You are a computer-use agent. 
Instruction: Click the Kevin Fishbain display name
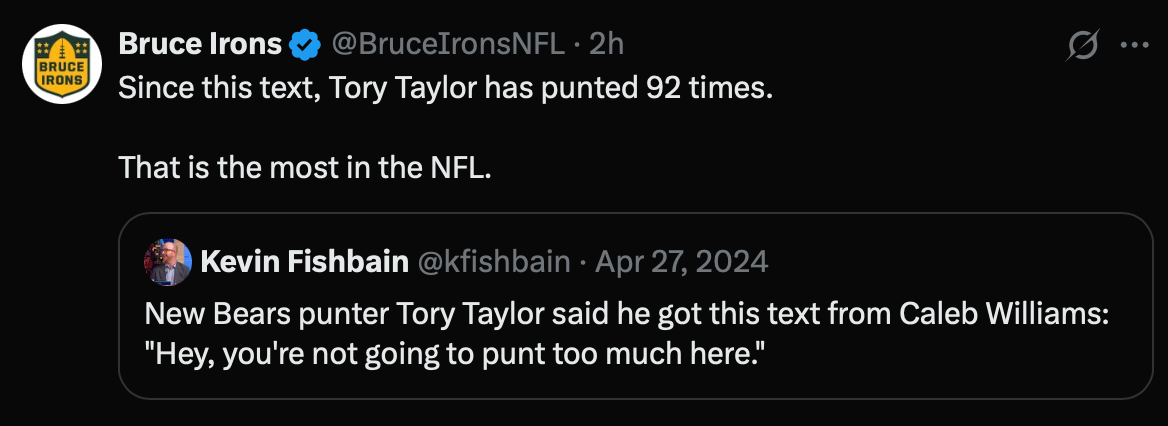click(x=304, y=262)
